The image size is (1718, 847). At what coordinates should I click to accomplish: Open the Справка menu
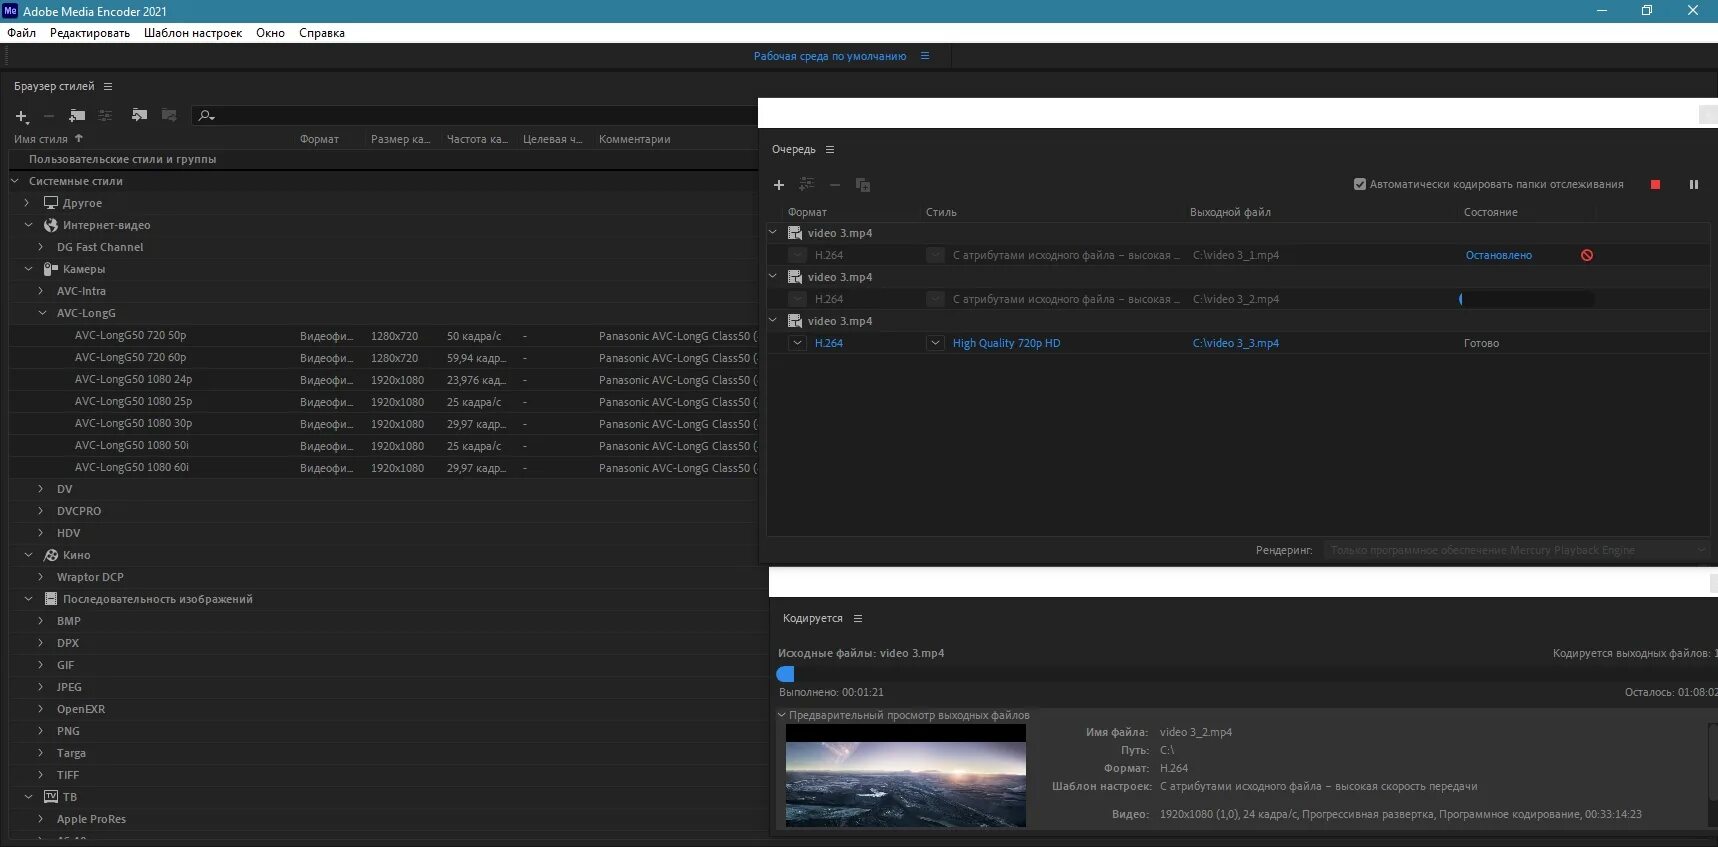[x=322, y=33]
